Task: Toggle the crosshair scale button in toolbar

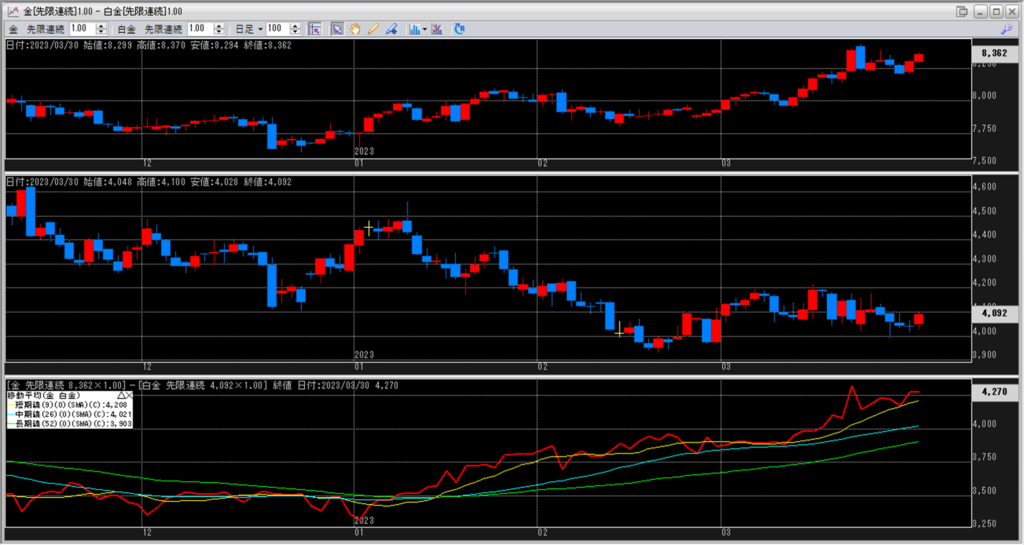Action: pyautogui.click(x=314, y=29)
